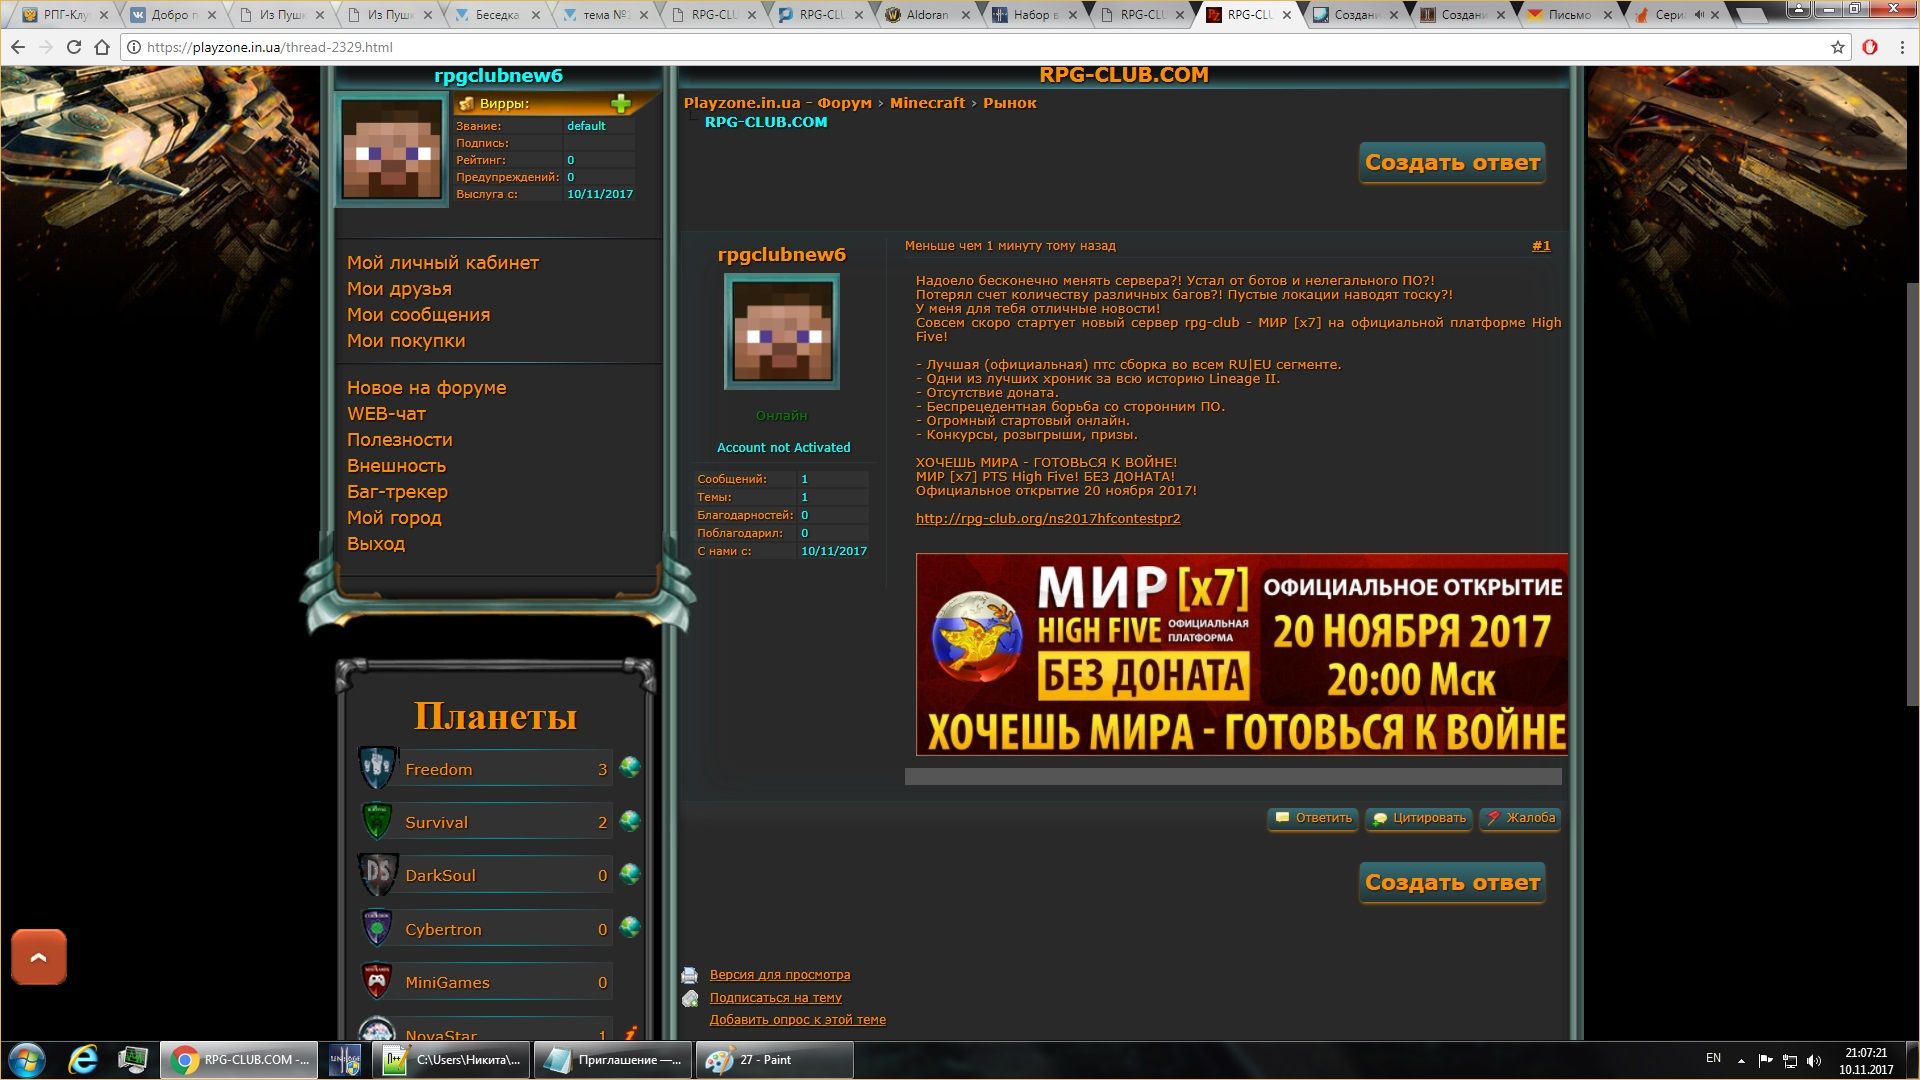
Task: Click the orange scroll-to-top arrow button
Action: (39, 957)
